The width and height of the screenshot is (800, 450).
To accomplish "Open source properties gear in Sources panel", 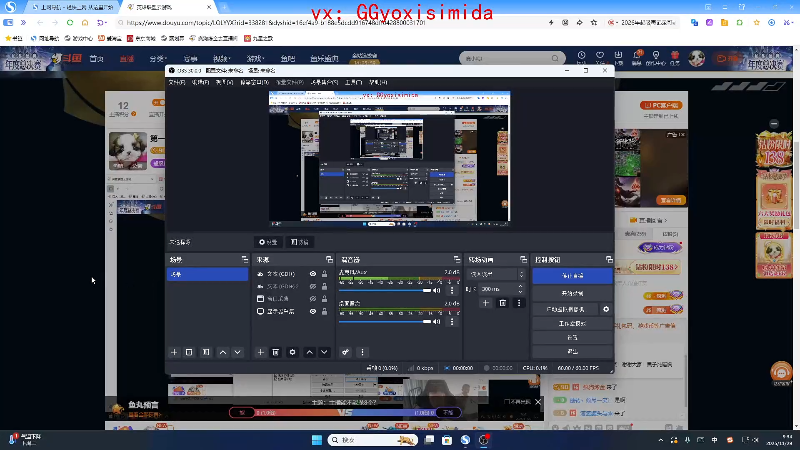I will click(x=292, y=353).
